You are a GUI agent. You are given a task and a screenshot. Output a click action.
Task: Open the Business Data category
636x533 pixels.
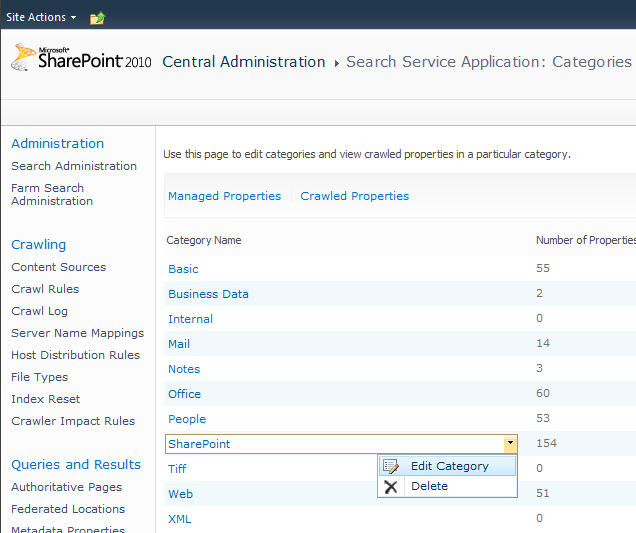click(x=208, y=294)
